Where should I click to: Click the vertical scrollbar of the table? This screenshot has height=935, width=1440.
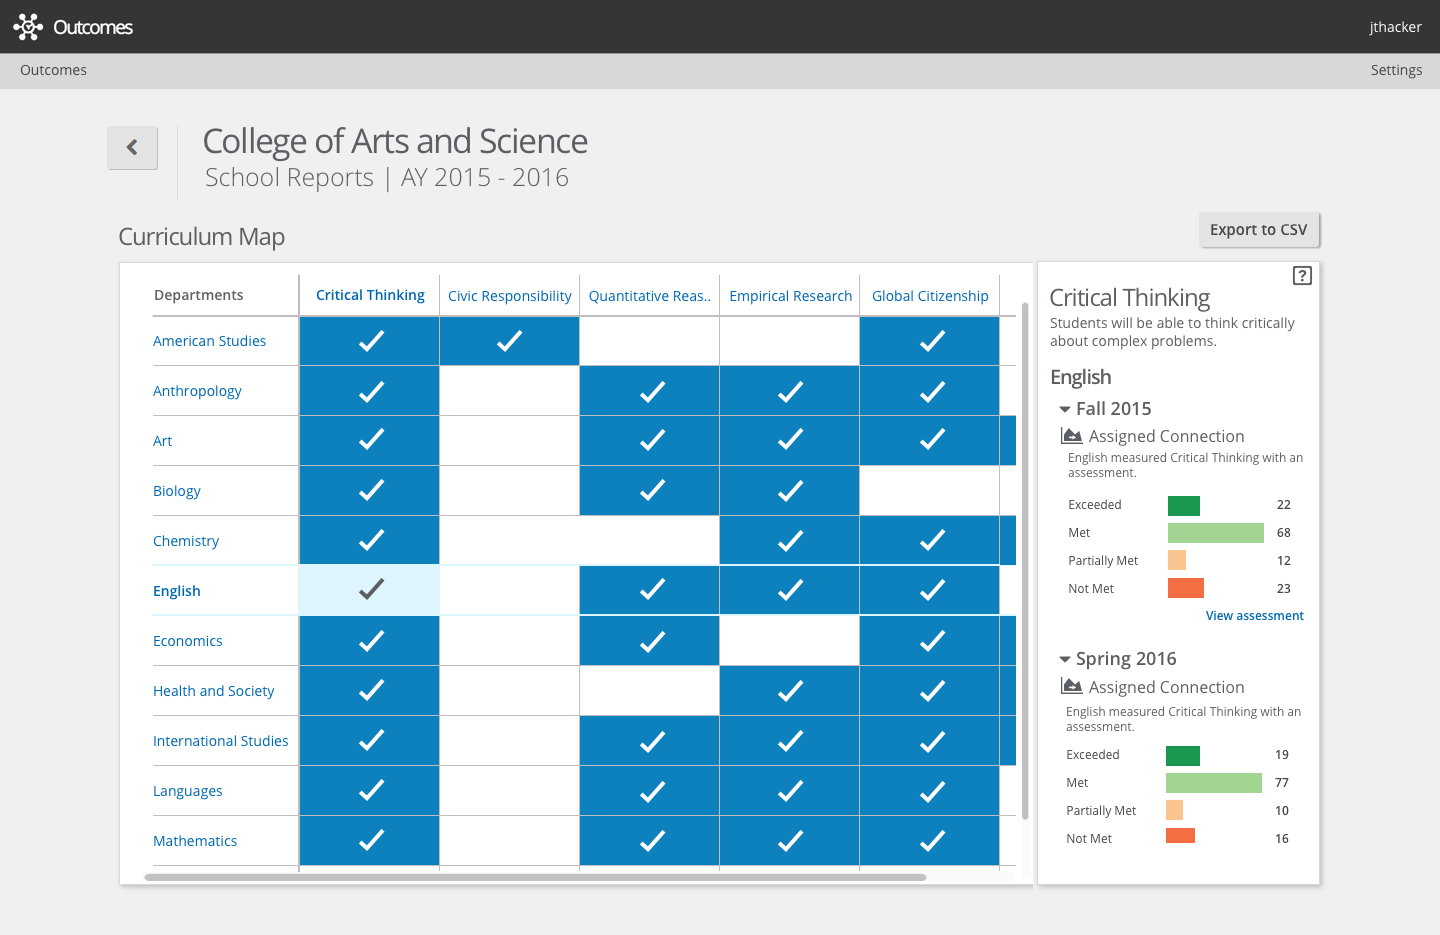1025,560
